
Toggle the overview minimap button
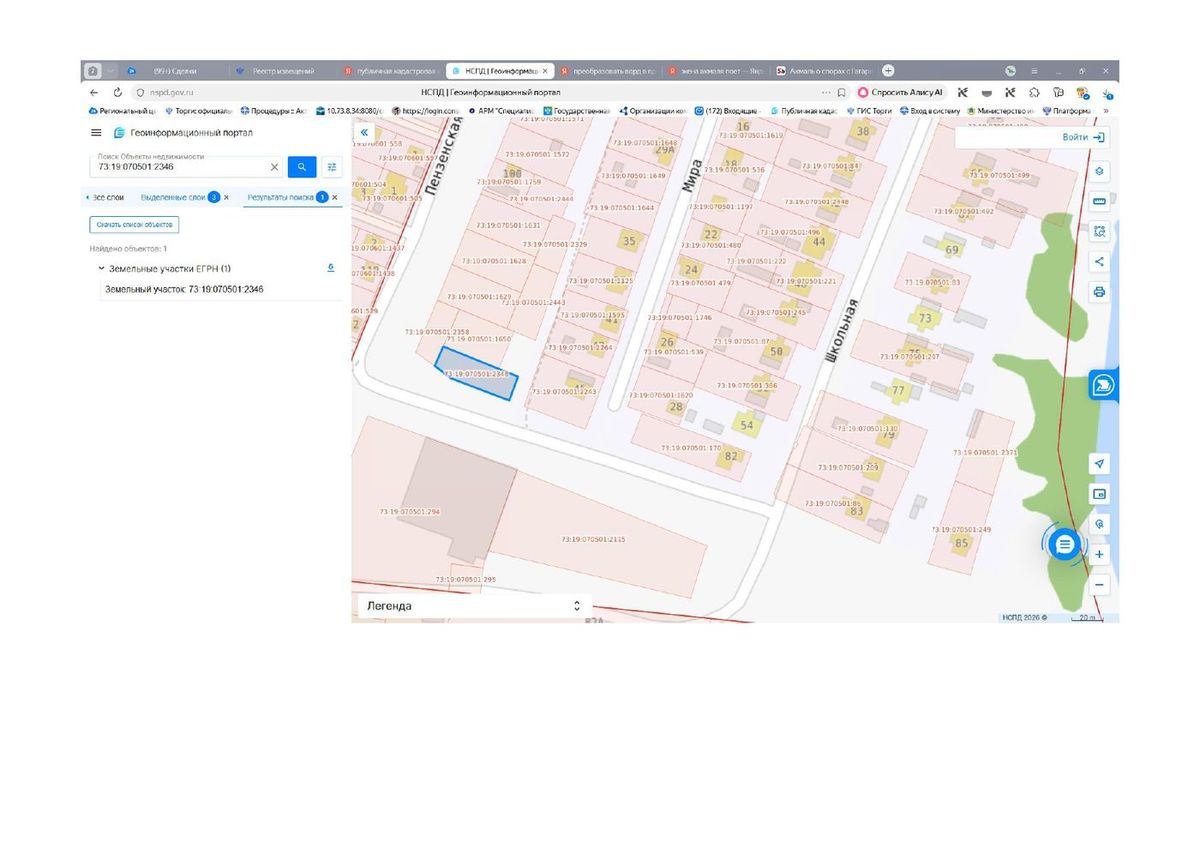point(1099,493)
